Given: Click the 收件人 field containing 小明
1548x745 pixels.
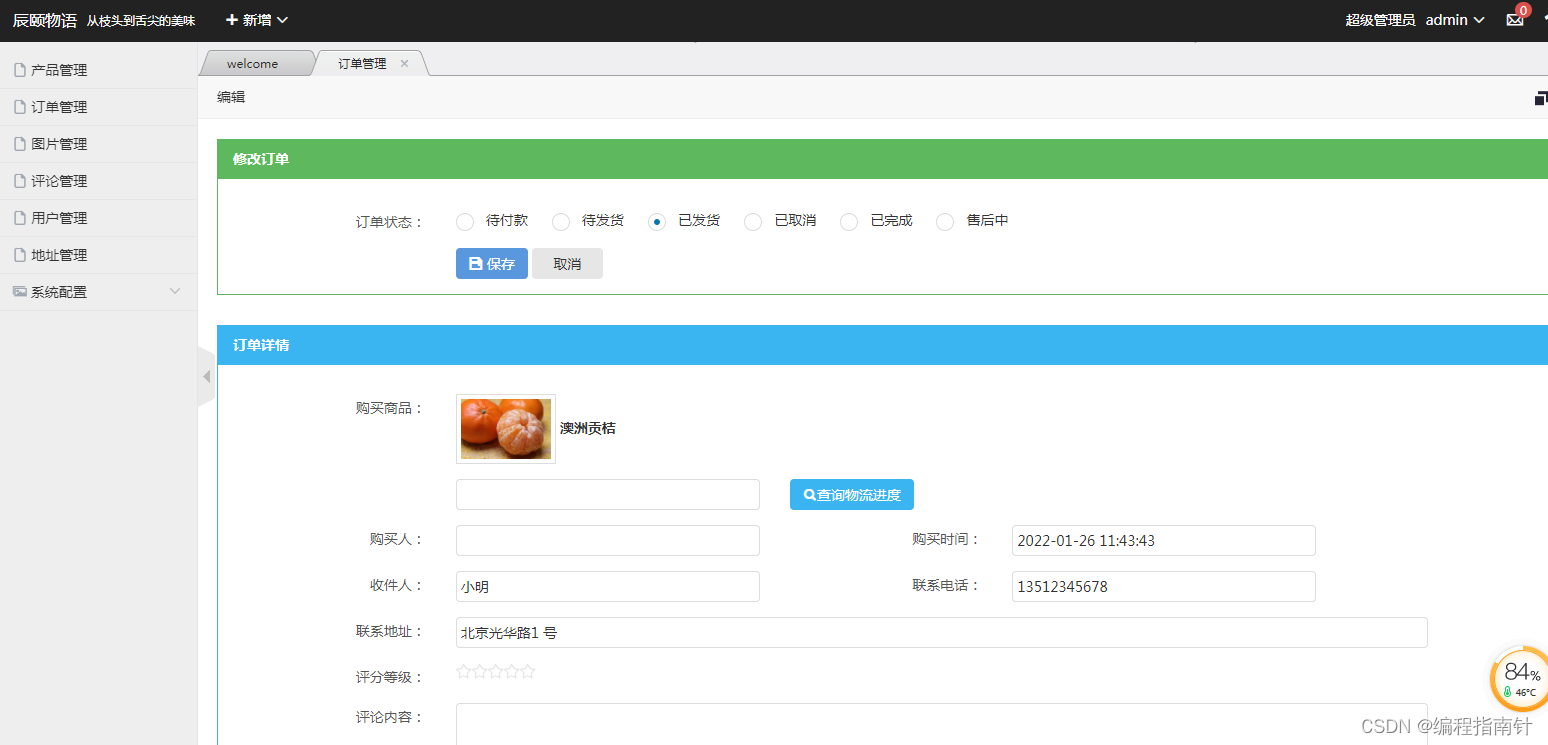Looking at the screenshot, I should 608,587.
